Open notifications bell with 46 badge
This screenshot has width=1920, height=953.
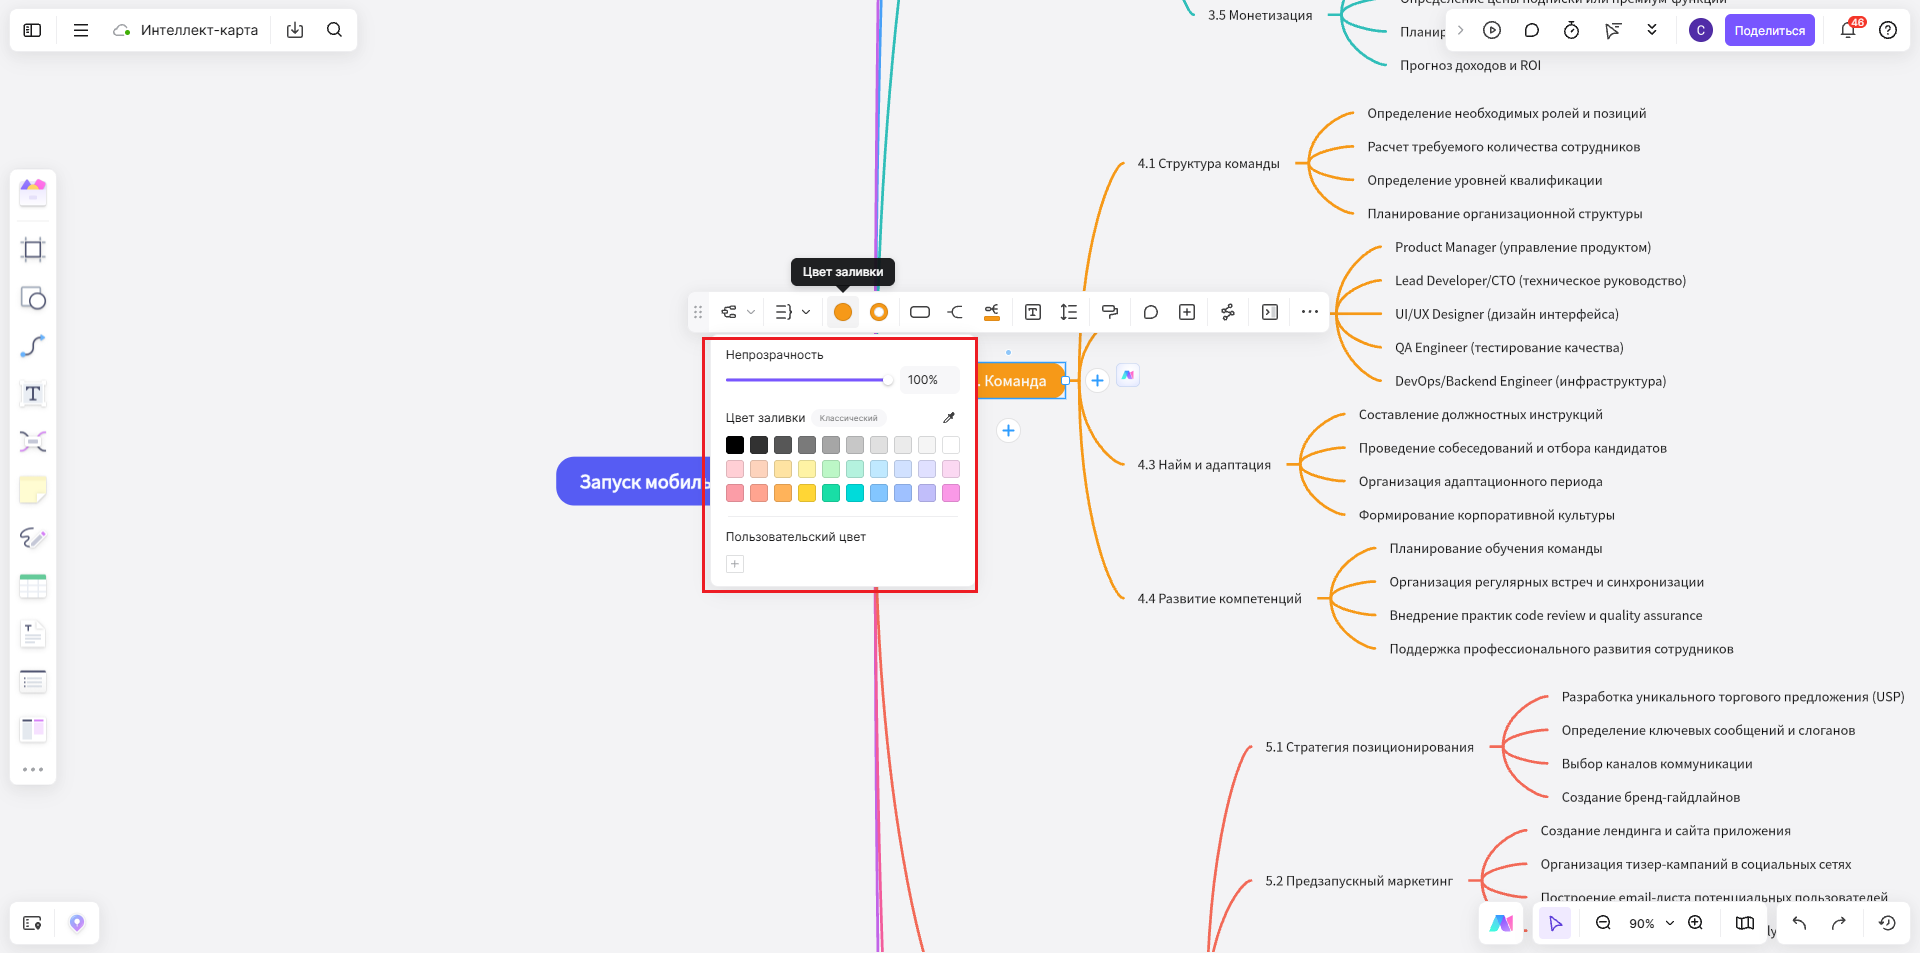(1848, 30)
